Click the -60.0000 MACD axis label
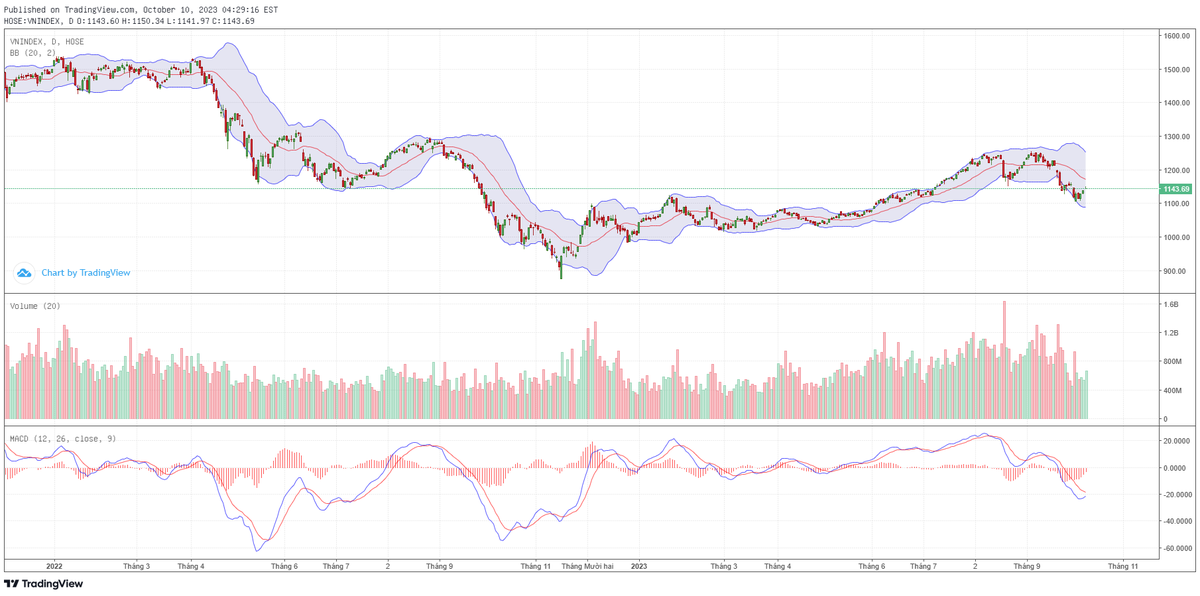This screenshot has height=596, width=1200. coord(1175,549)
